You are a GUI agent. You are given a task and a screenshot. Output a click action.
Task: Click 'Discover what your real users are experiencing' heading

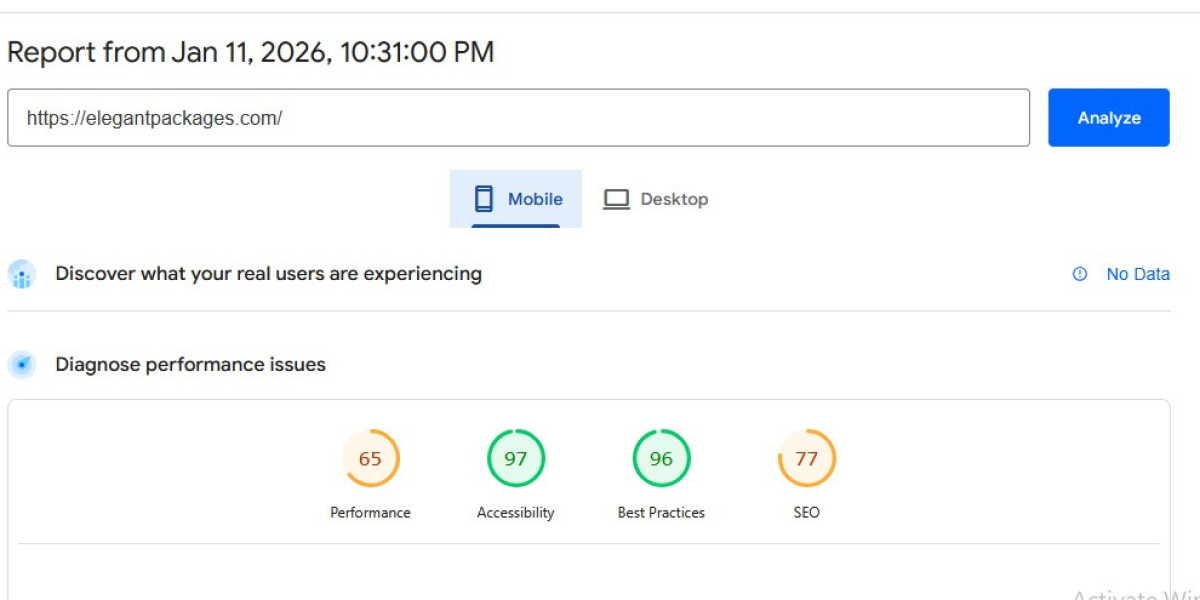[x=268, y=274]
